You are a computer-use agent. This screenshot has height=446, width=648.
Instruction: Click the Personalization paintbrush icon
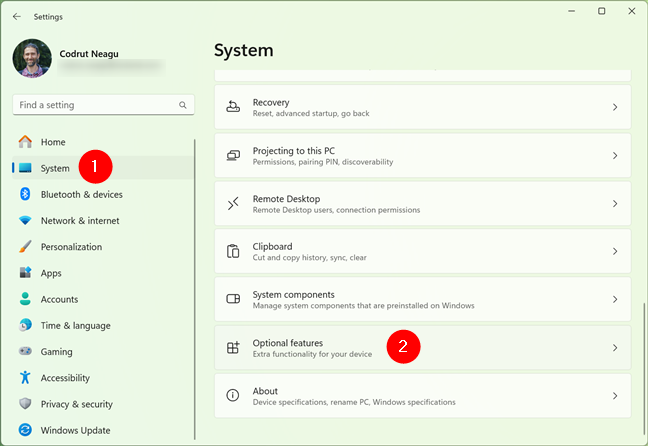tap(25, 246)
